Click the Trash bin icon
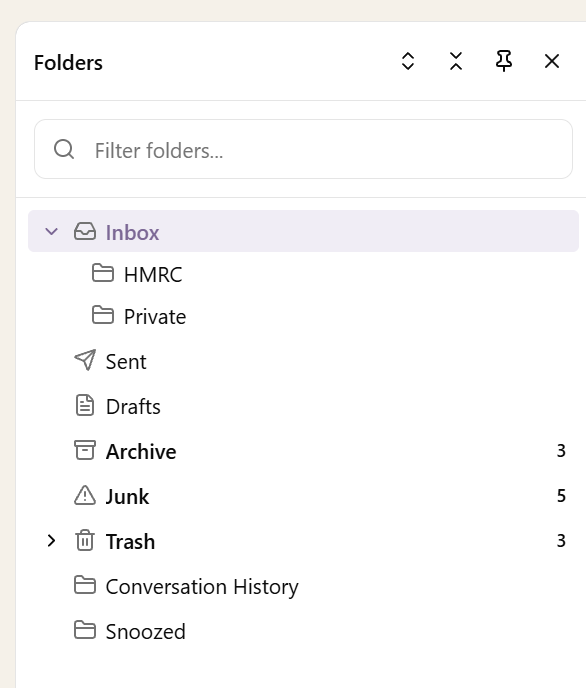This screenshot has width=586, height=688. (85, 540)
